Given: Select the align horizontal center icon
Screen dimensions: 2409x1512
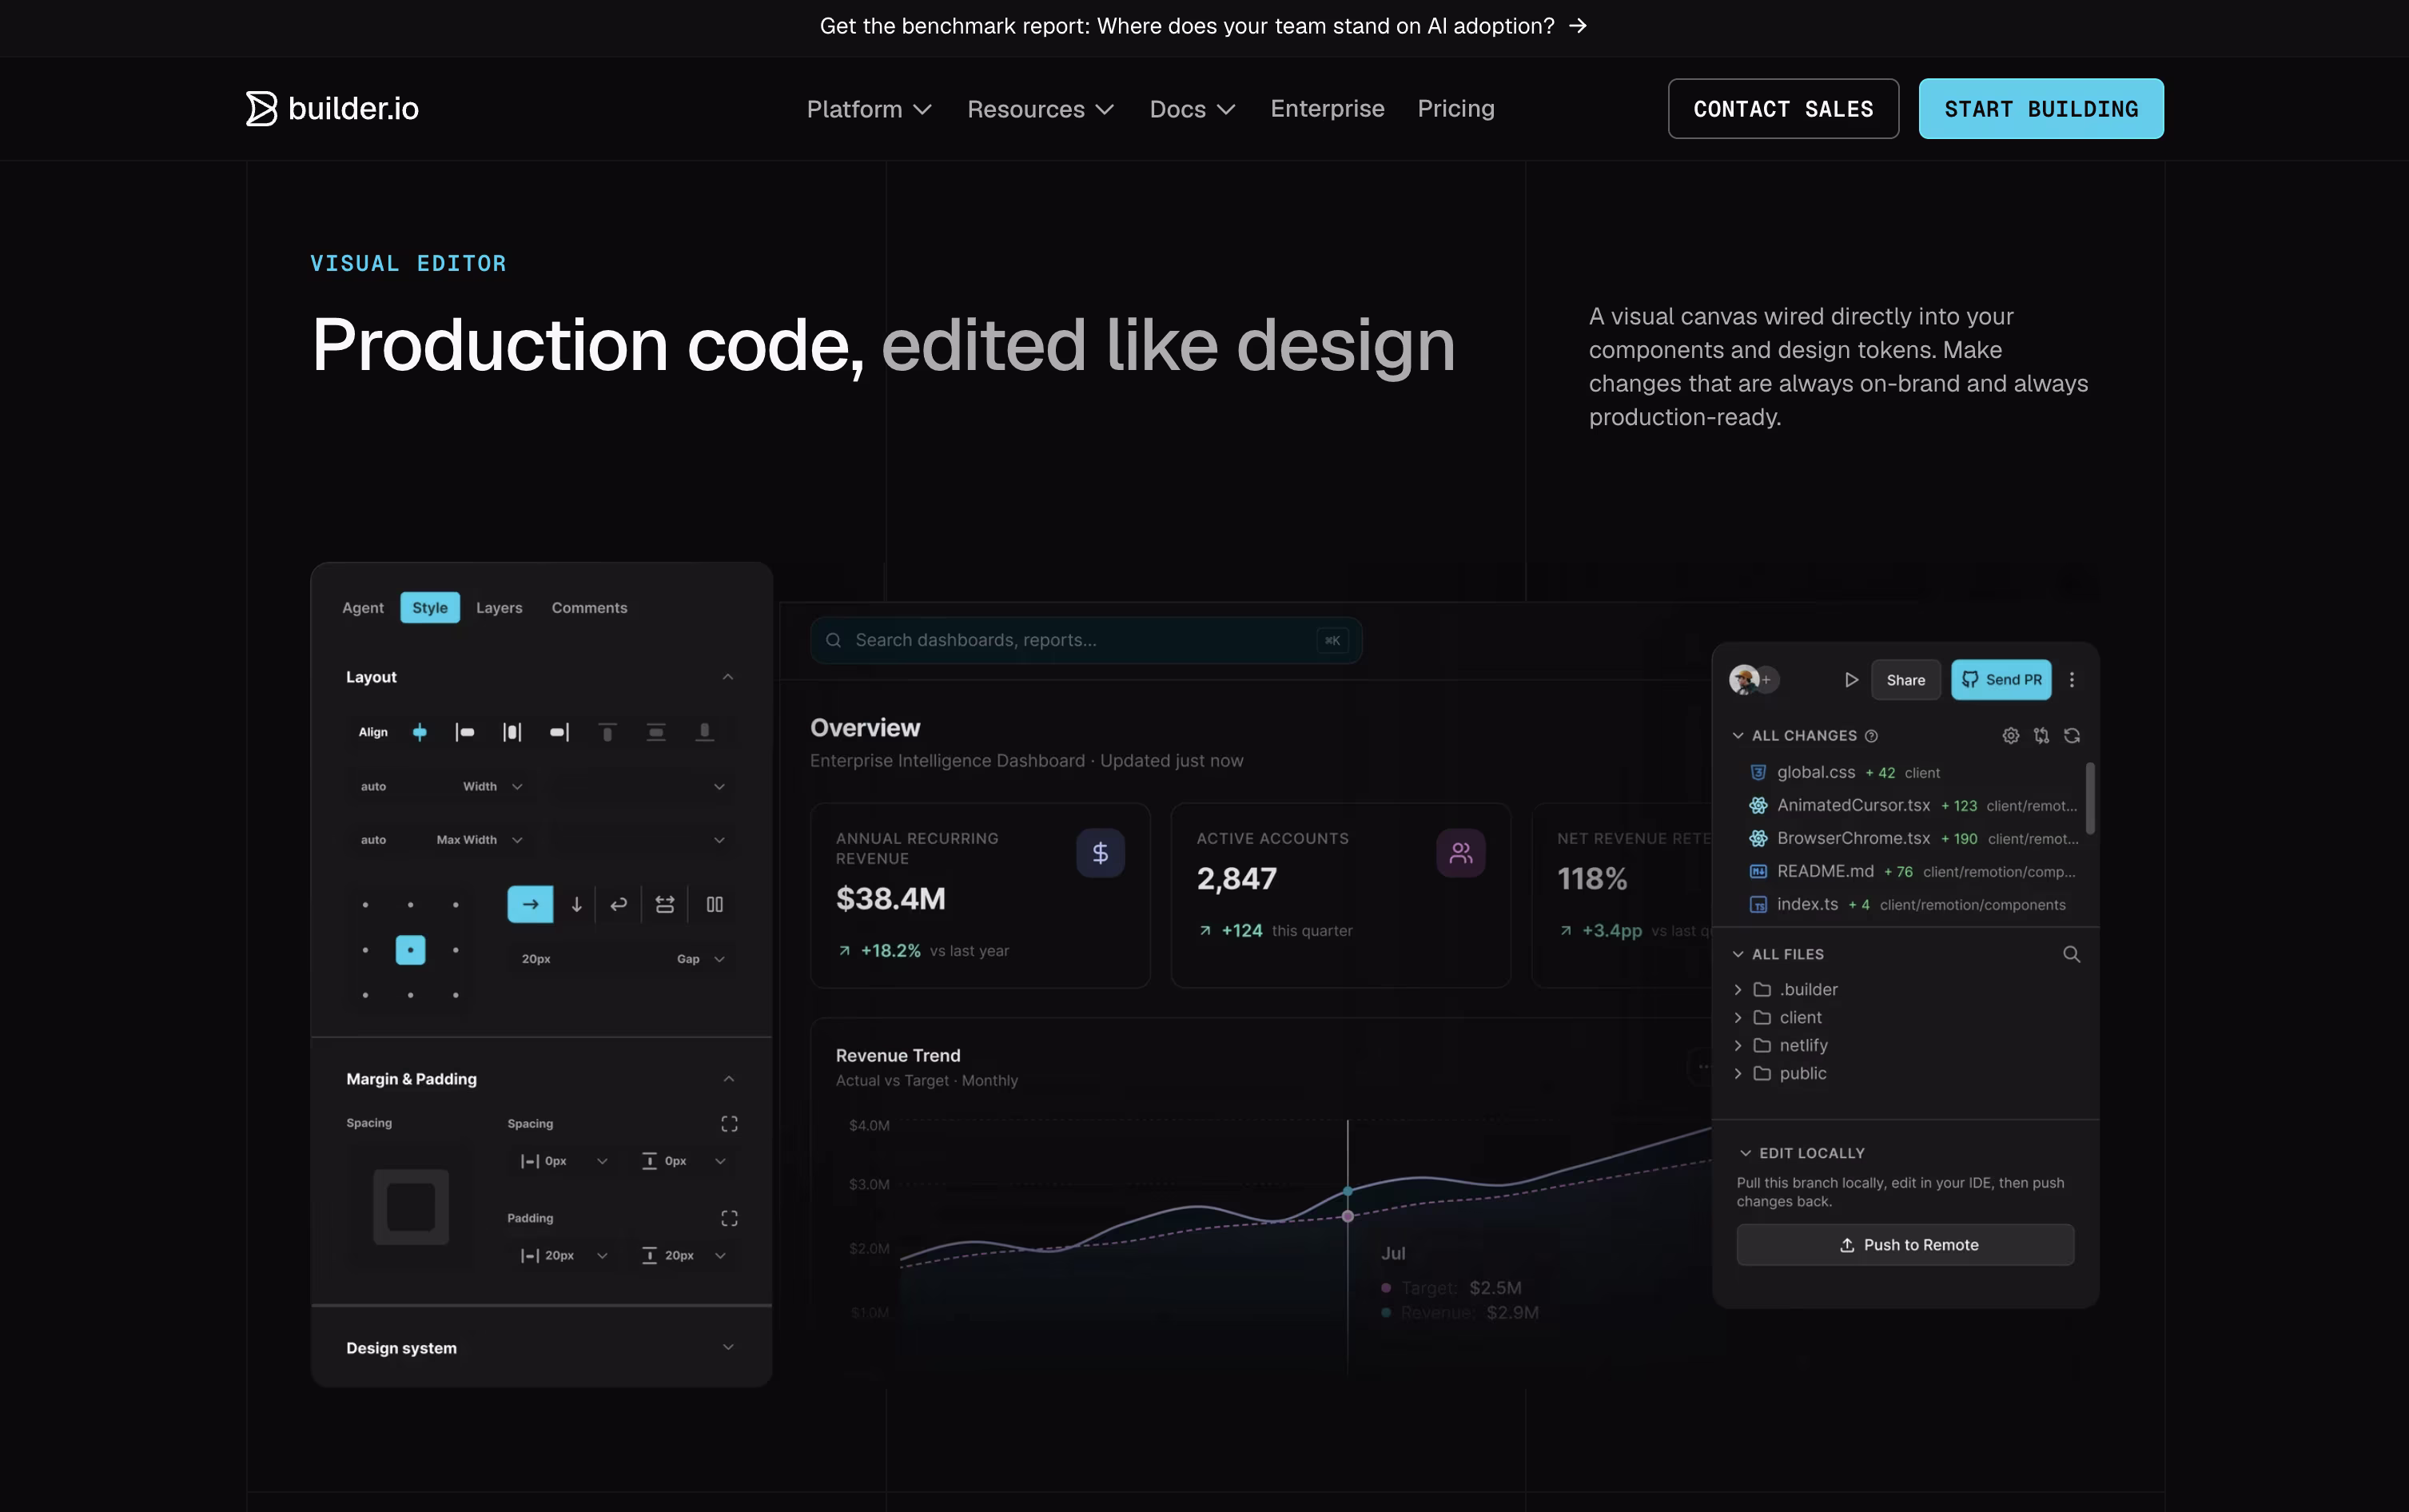Looking at the screenshot, I should 420,732.
